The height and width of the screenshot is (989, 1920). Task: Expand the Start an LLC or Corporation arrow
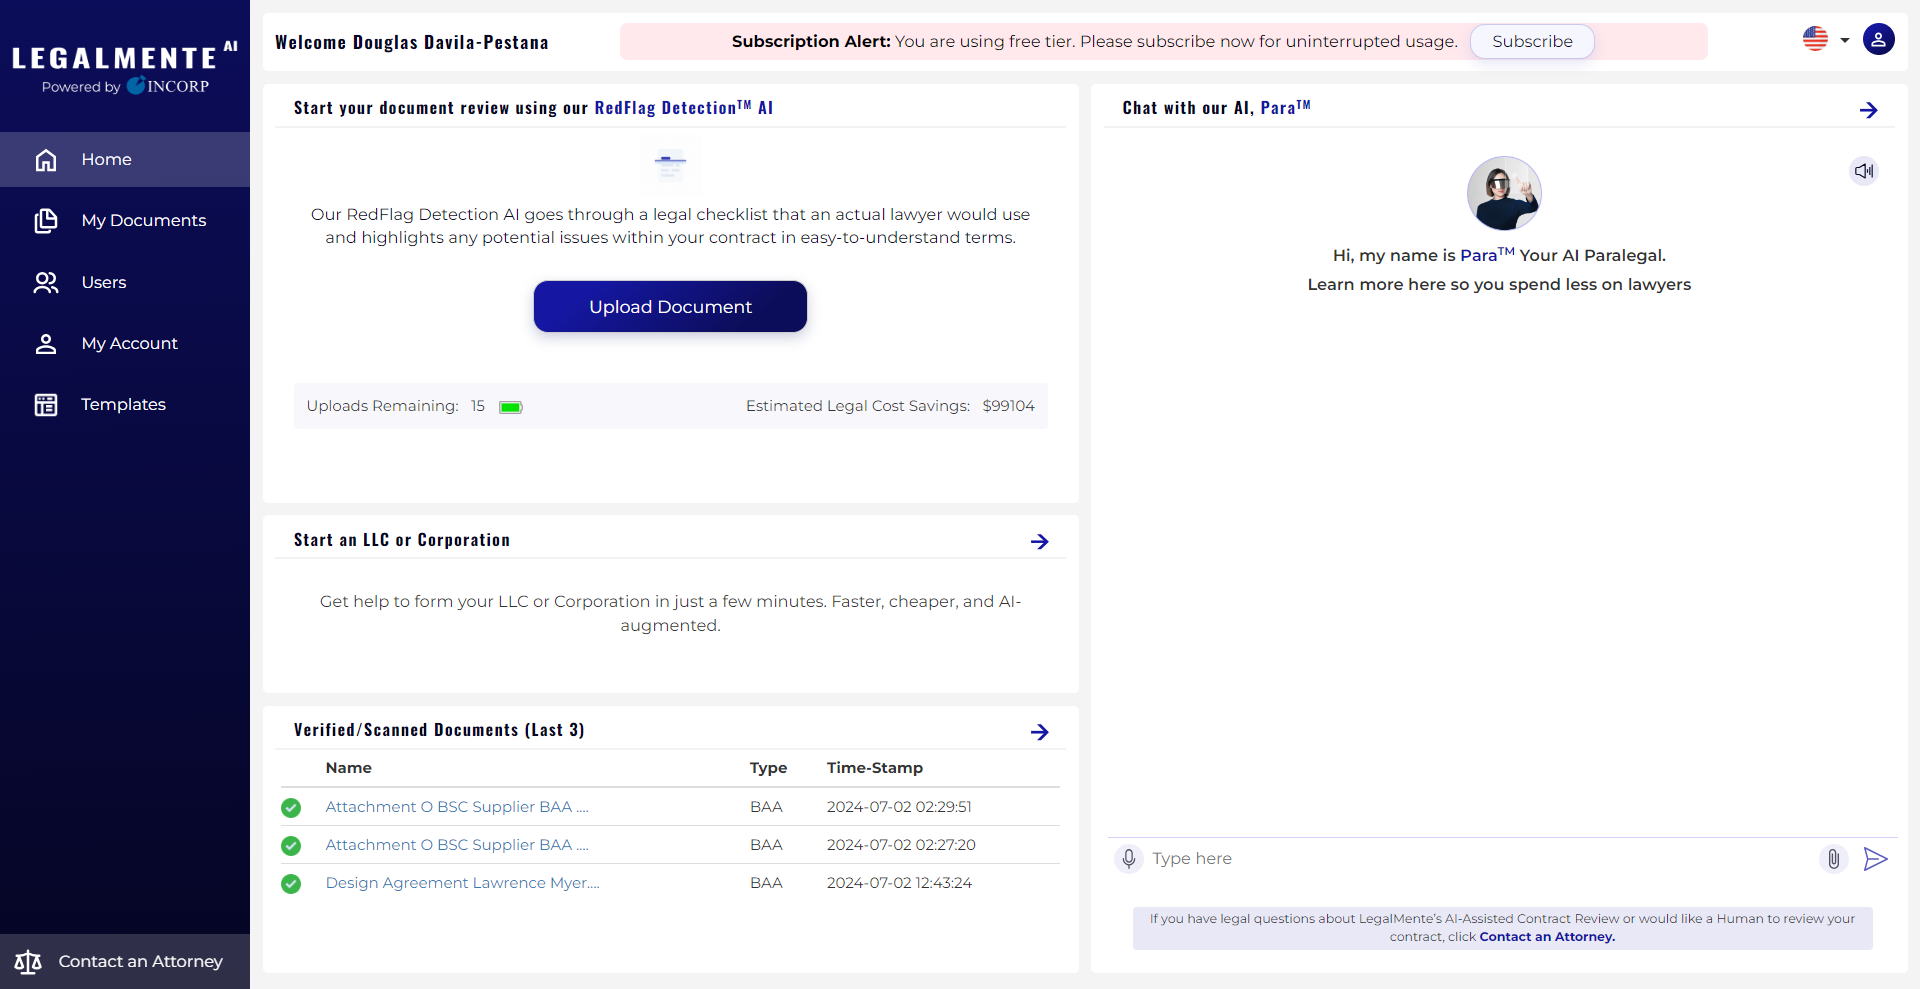1039,541
